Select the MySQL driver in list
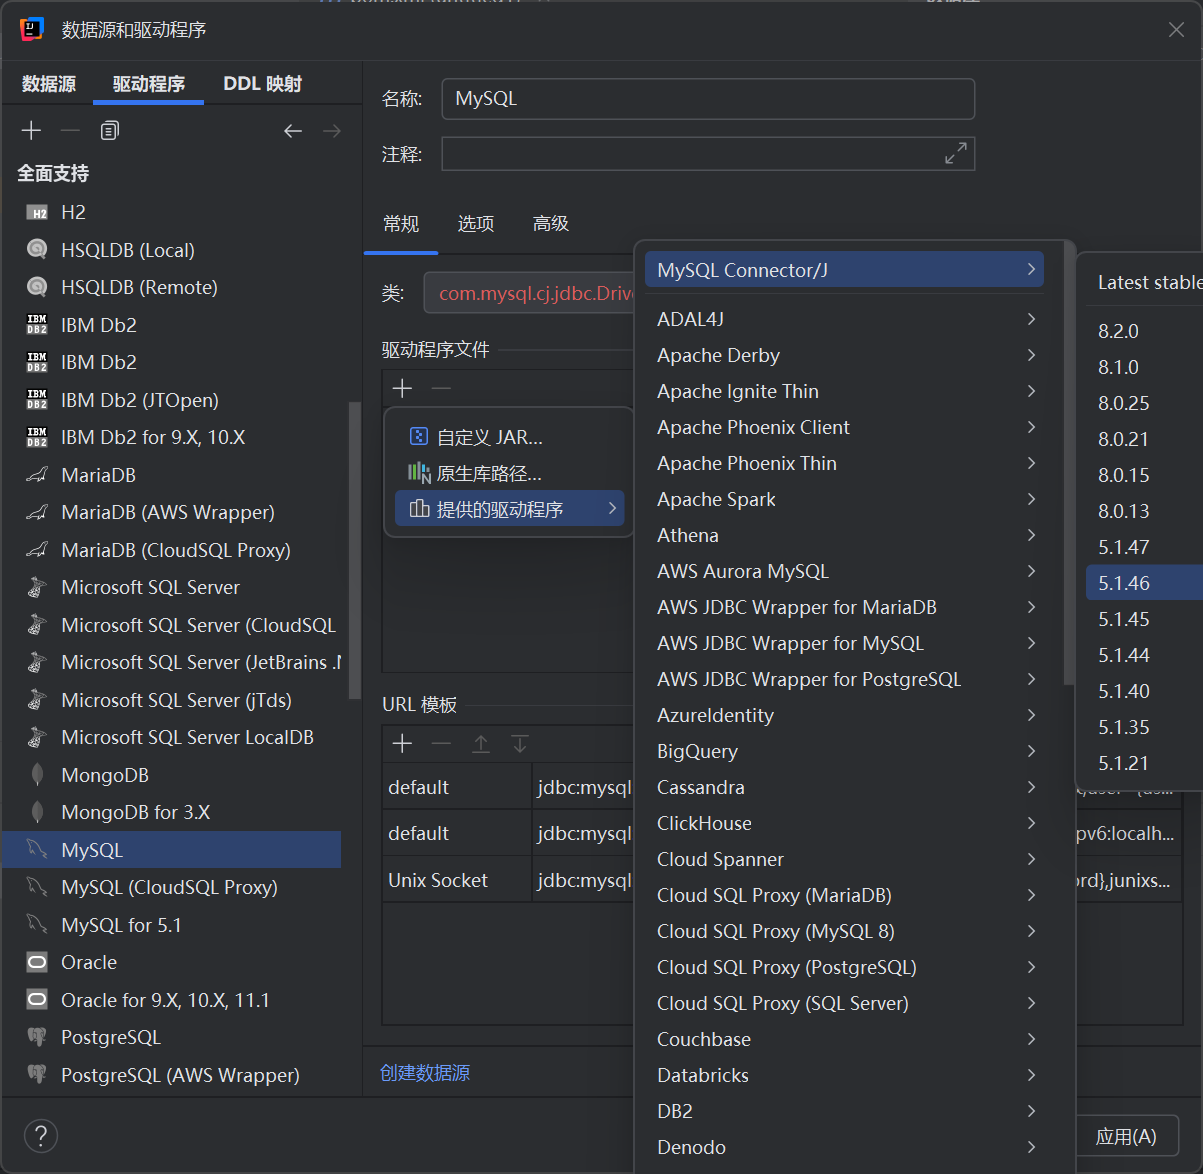The image size is (1203, 1174). click(x=172, y=850)
